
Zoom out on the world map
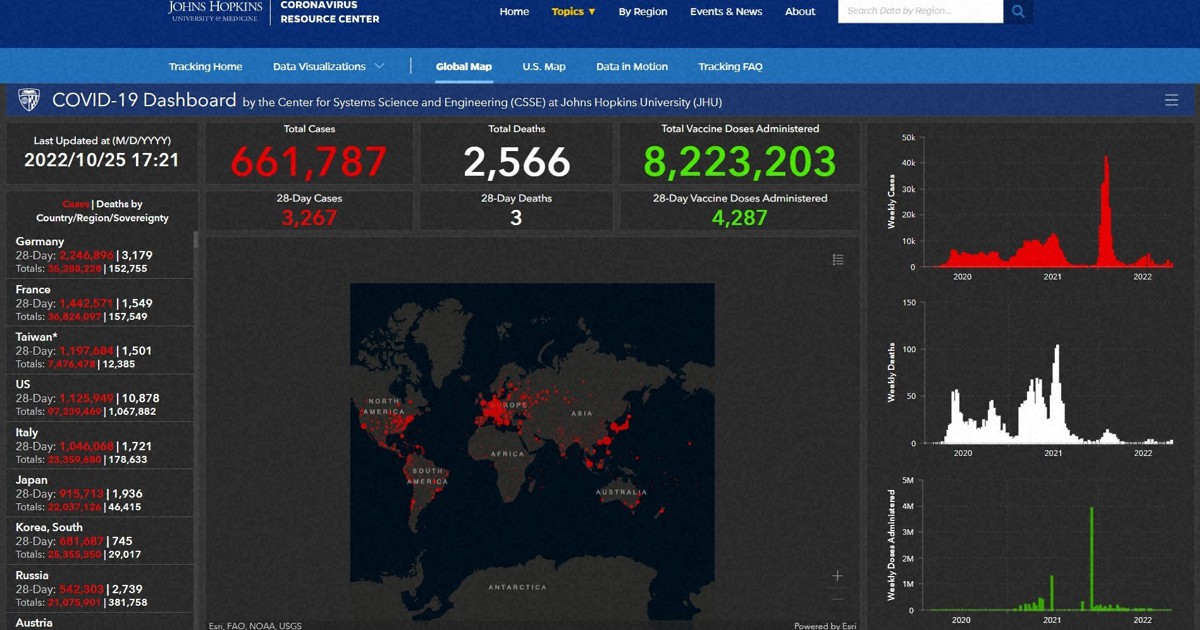(x=838, y=599)
